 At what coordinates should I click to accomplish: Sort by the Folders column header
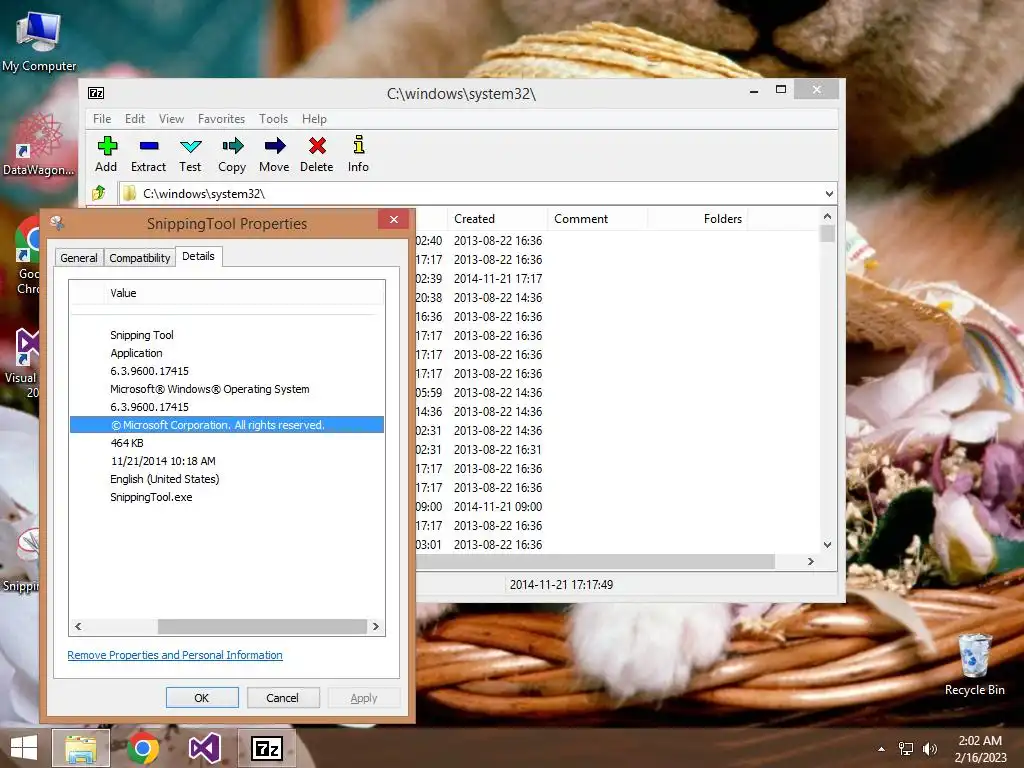[697, 219]
